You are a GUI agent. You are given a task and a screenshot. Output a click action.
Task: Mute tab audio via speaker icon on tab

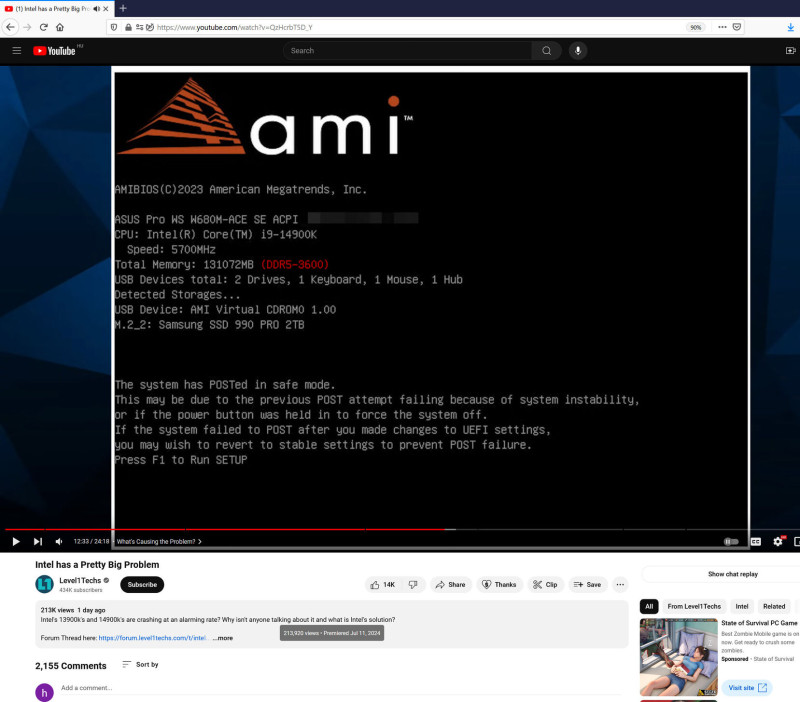click(x=96, y=9)
